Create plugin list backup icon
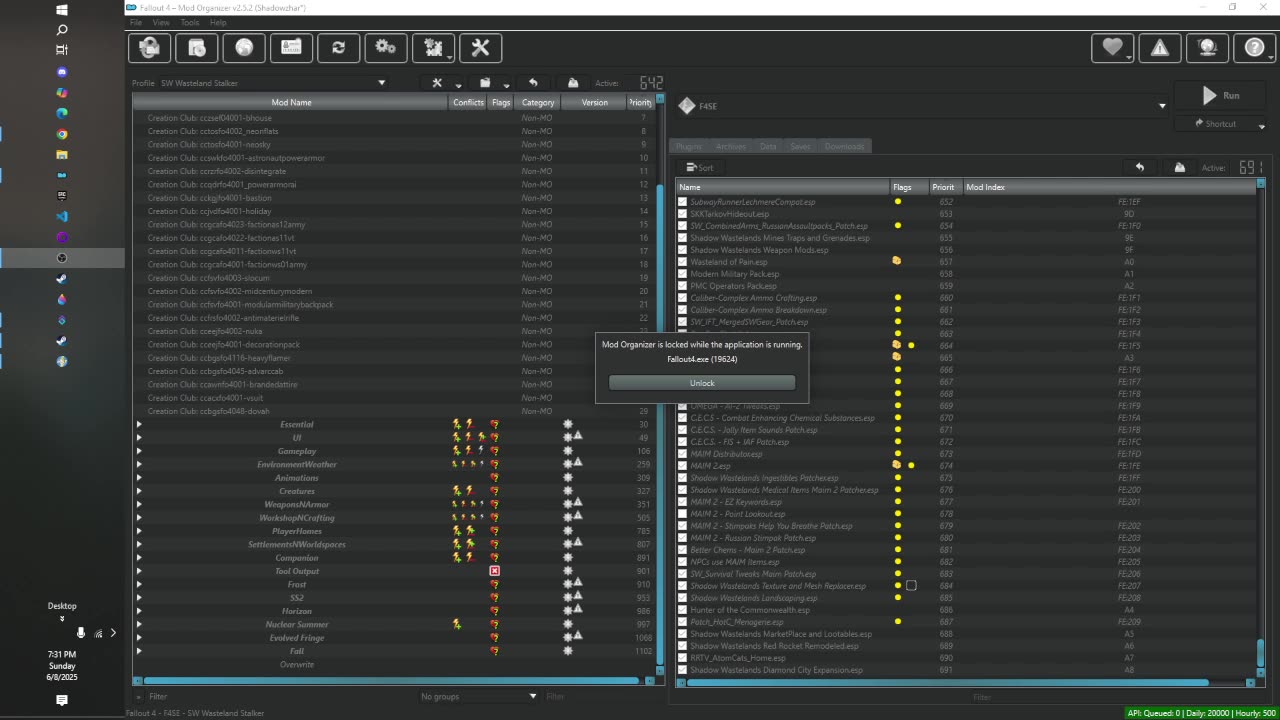The image size is (1280, 720). pyautogui.click(x=1179, y=167)
